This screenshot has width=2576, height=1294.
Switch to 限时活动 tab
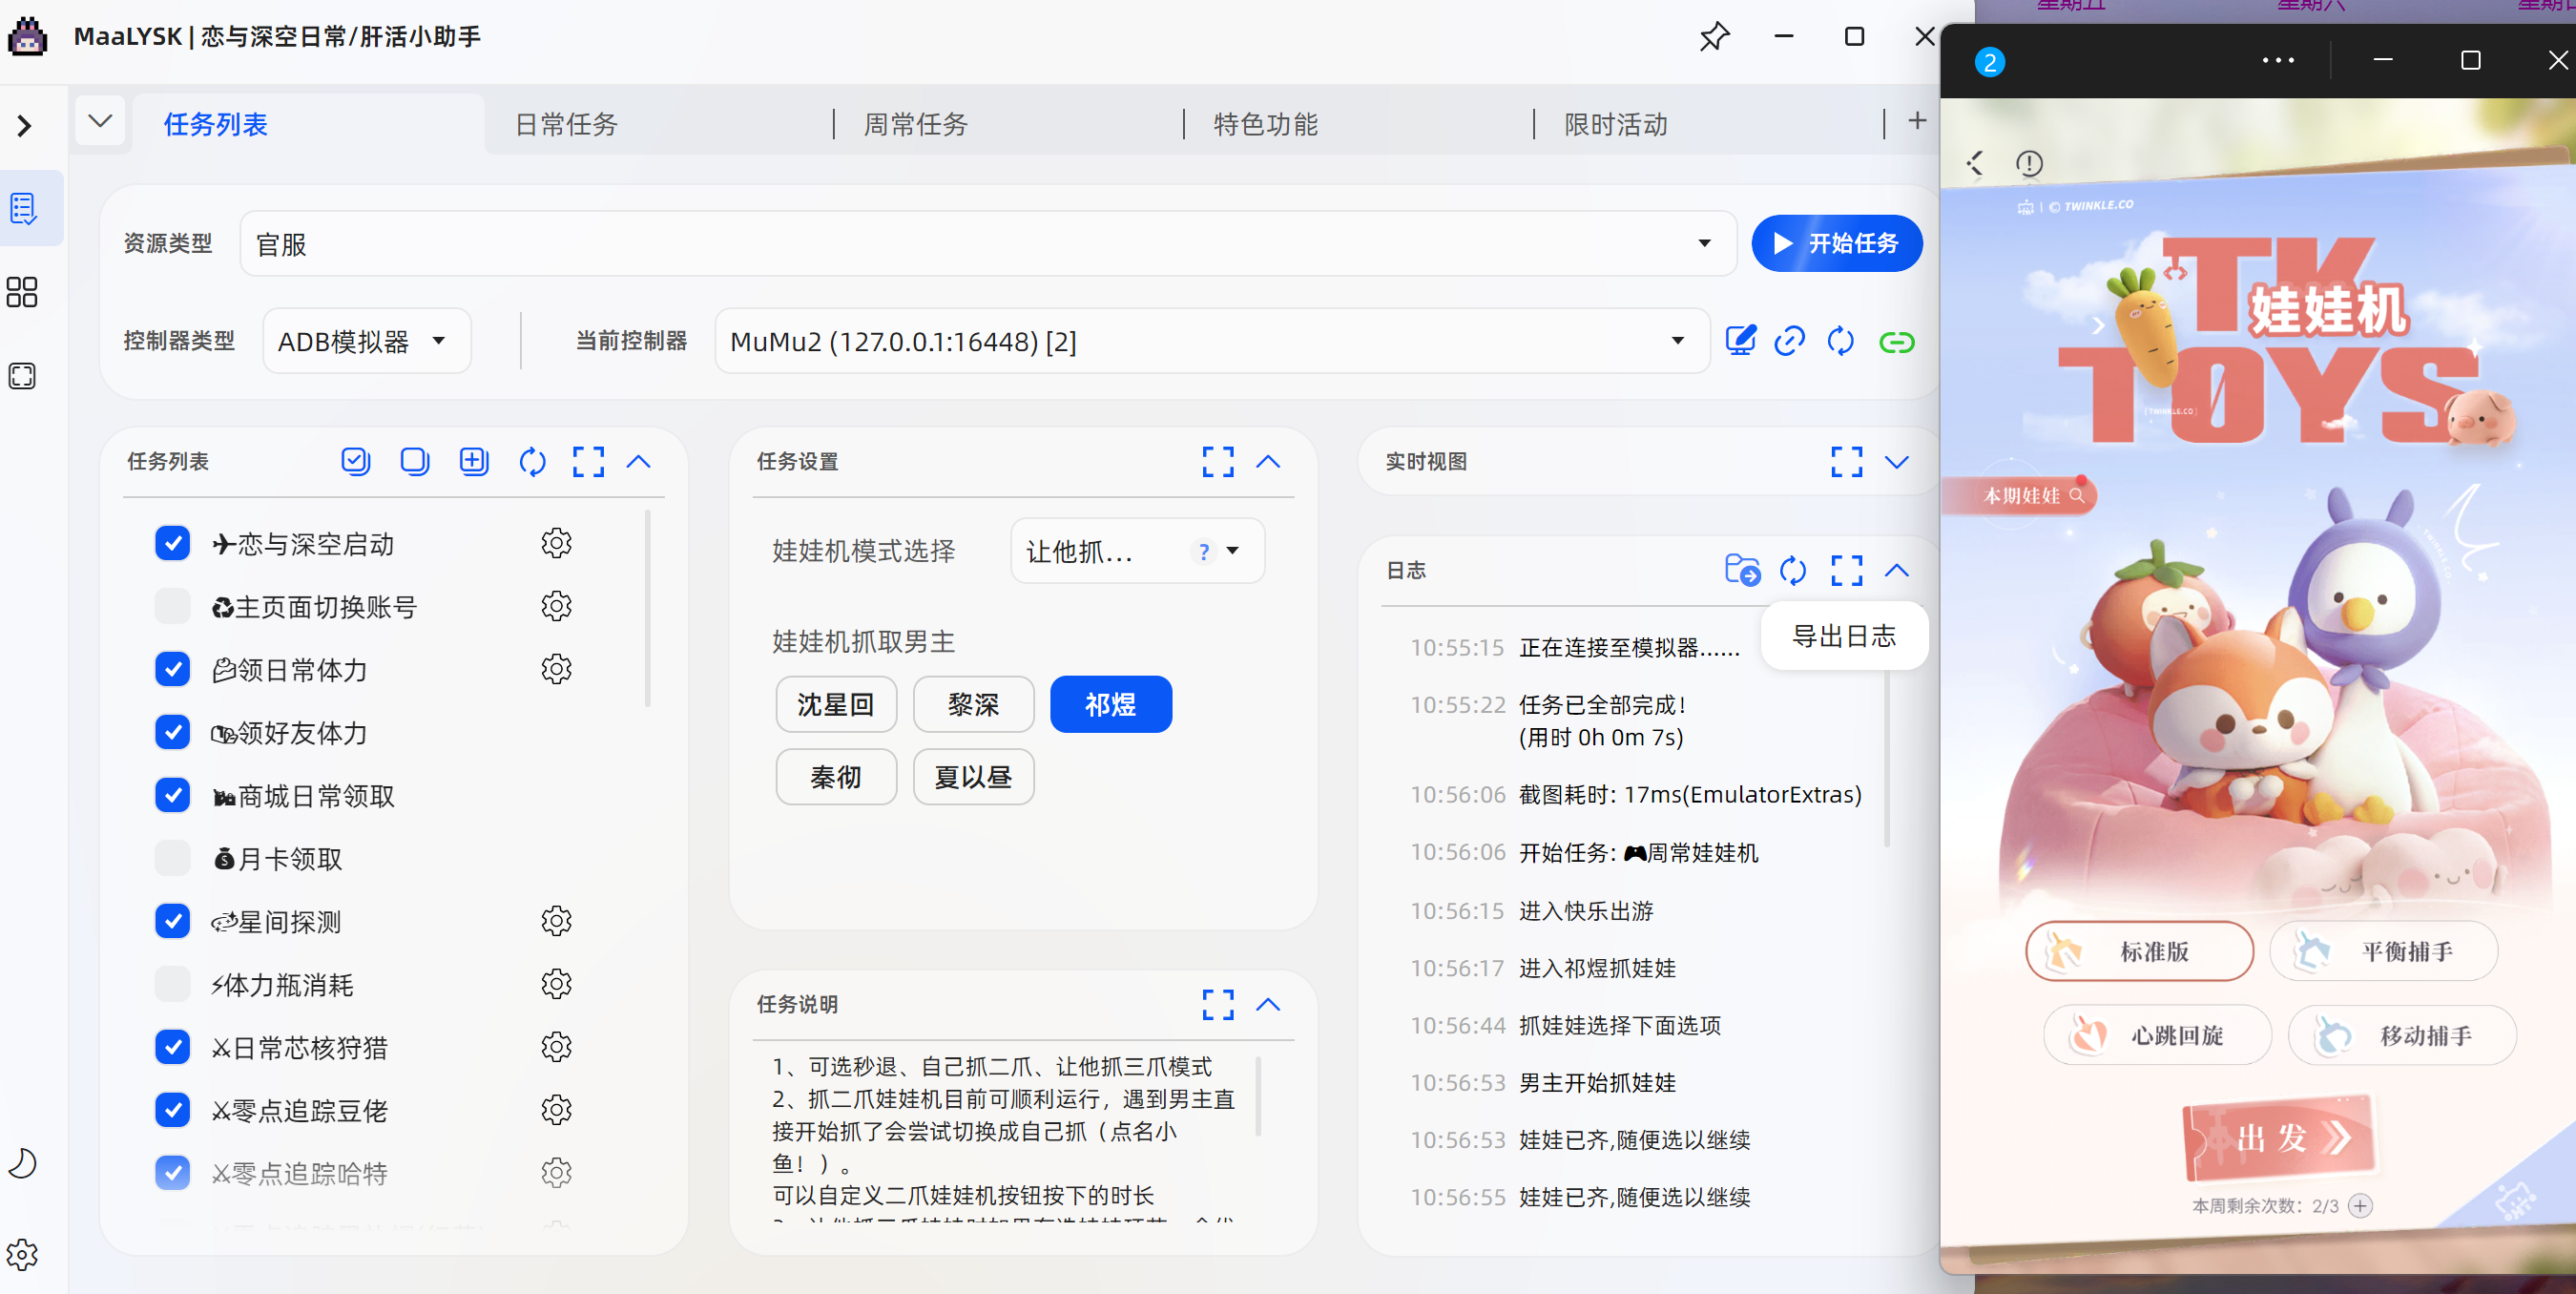(1616, 124)
